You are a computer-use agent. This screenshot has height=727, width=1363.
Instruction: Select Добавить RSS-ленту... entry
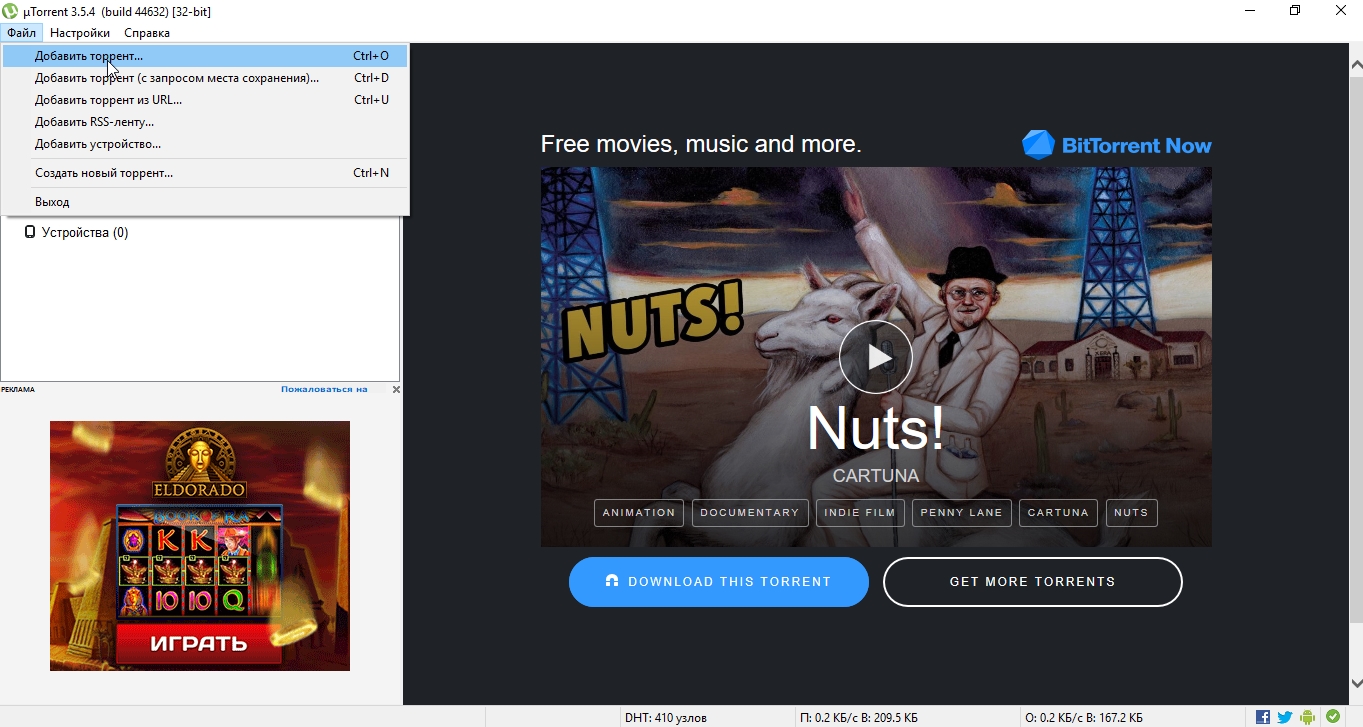pos(204,122)
